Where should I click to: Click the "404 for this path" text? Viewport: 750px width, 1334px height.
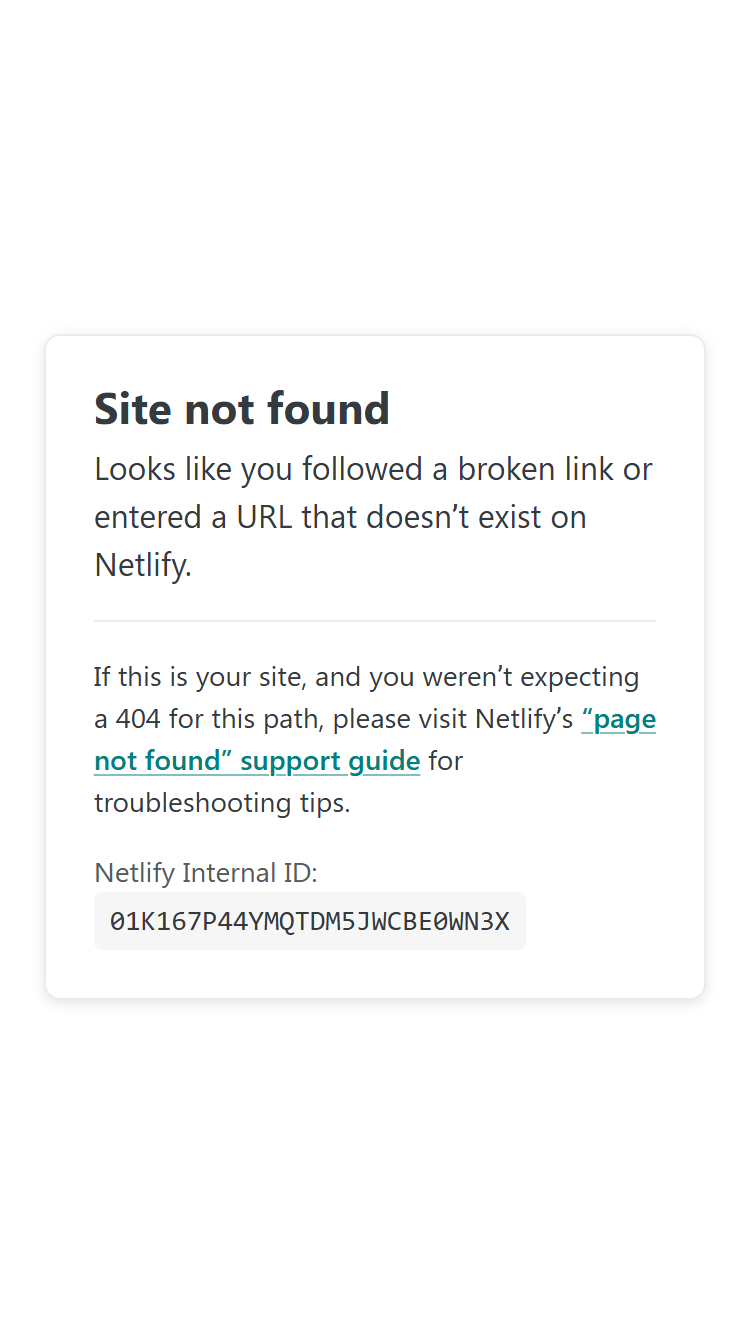point(220,719)
